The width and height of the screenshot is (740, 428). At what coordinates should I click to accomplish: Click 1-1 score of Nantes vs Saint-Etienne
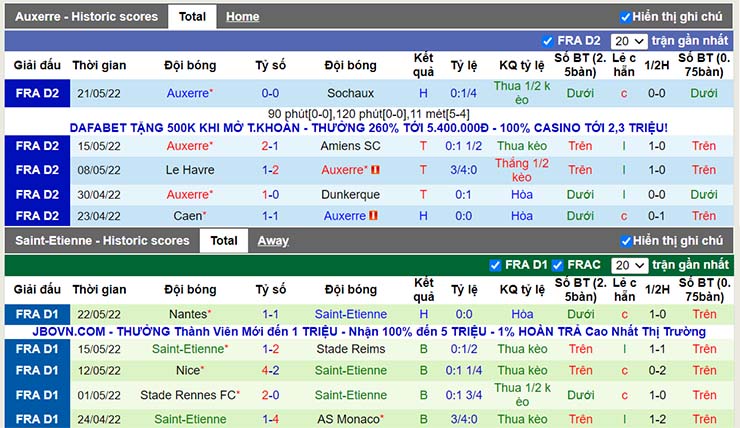coord(270,314)
